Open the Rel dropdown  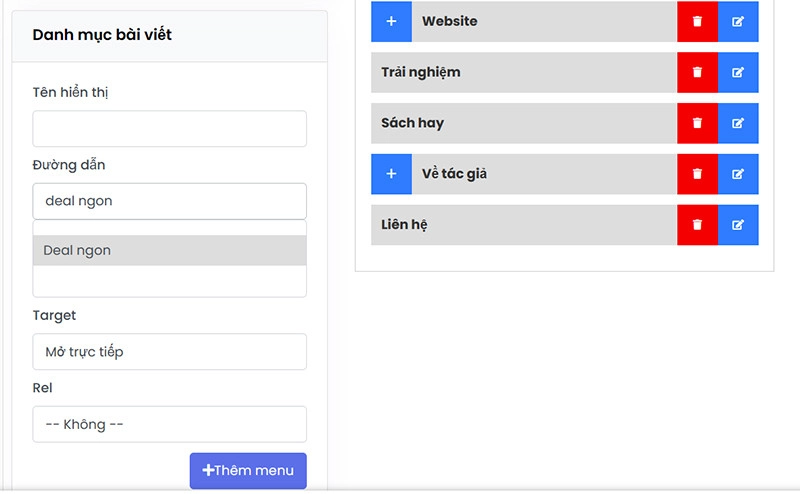pyautogui.click(x=169, y=424)
